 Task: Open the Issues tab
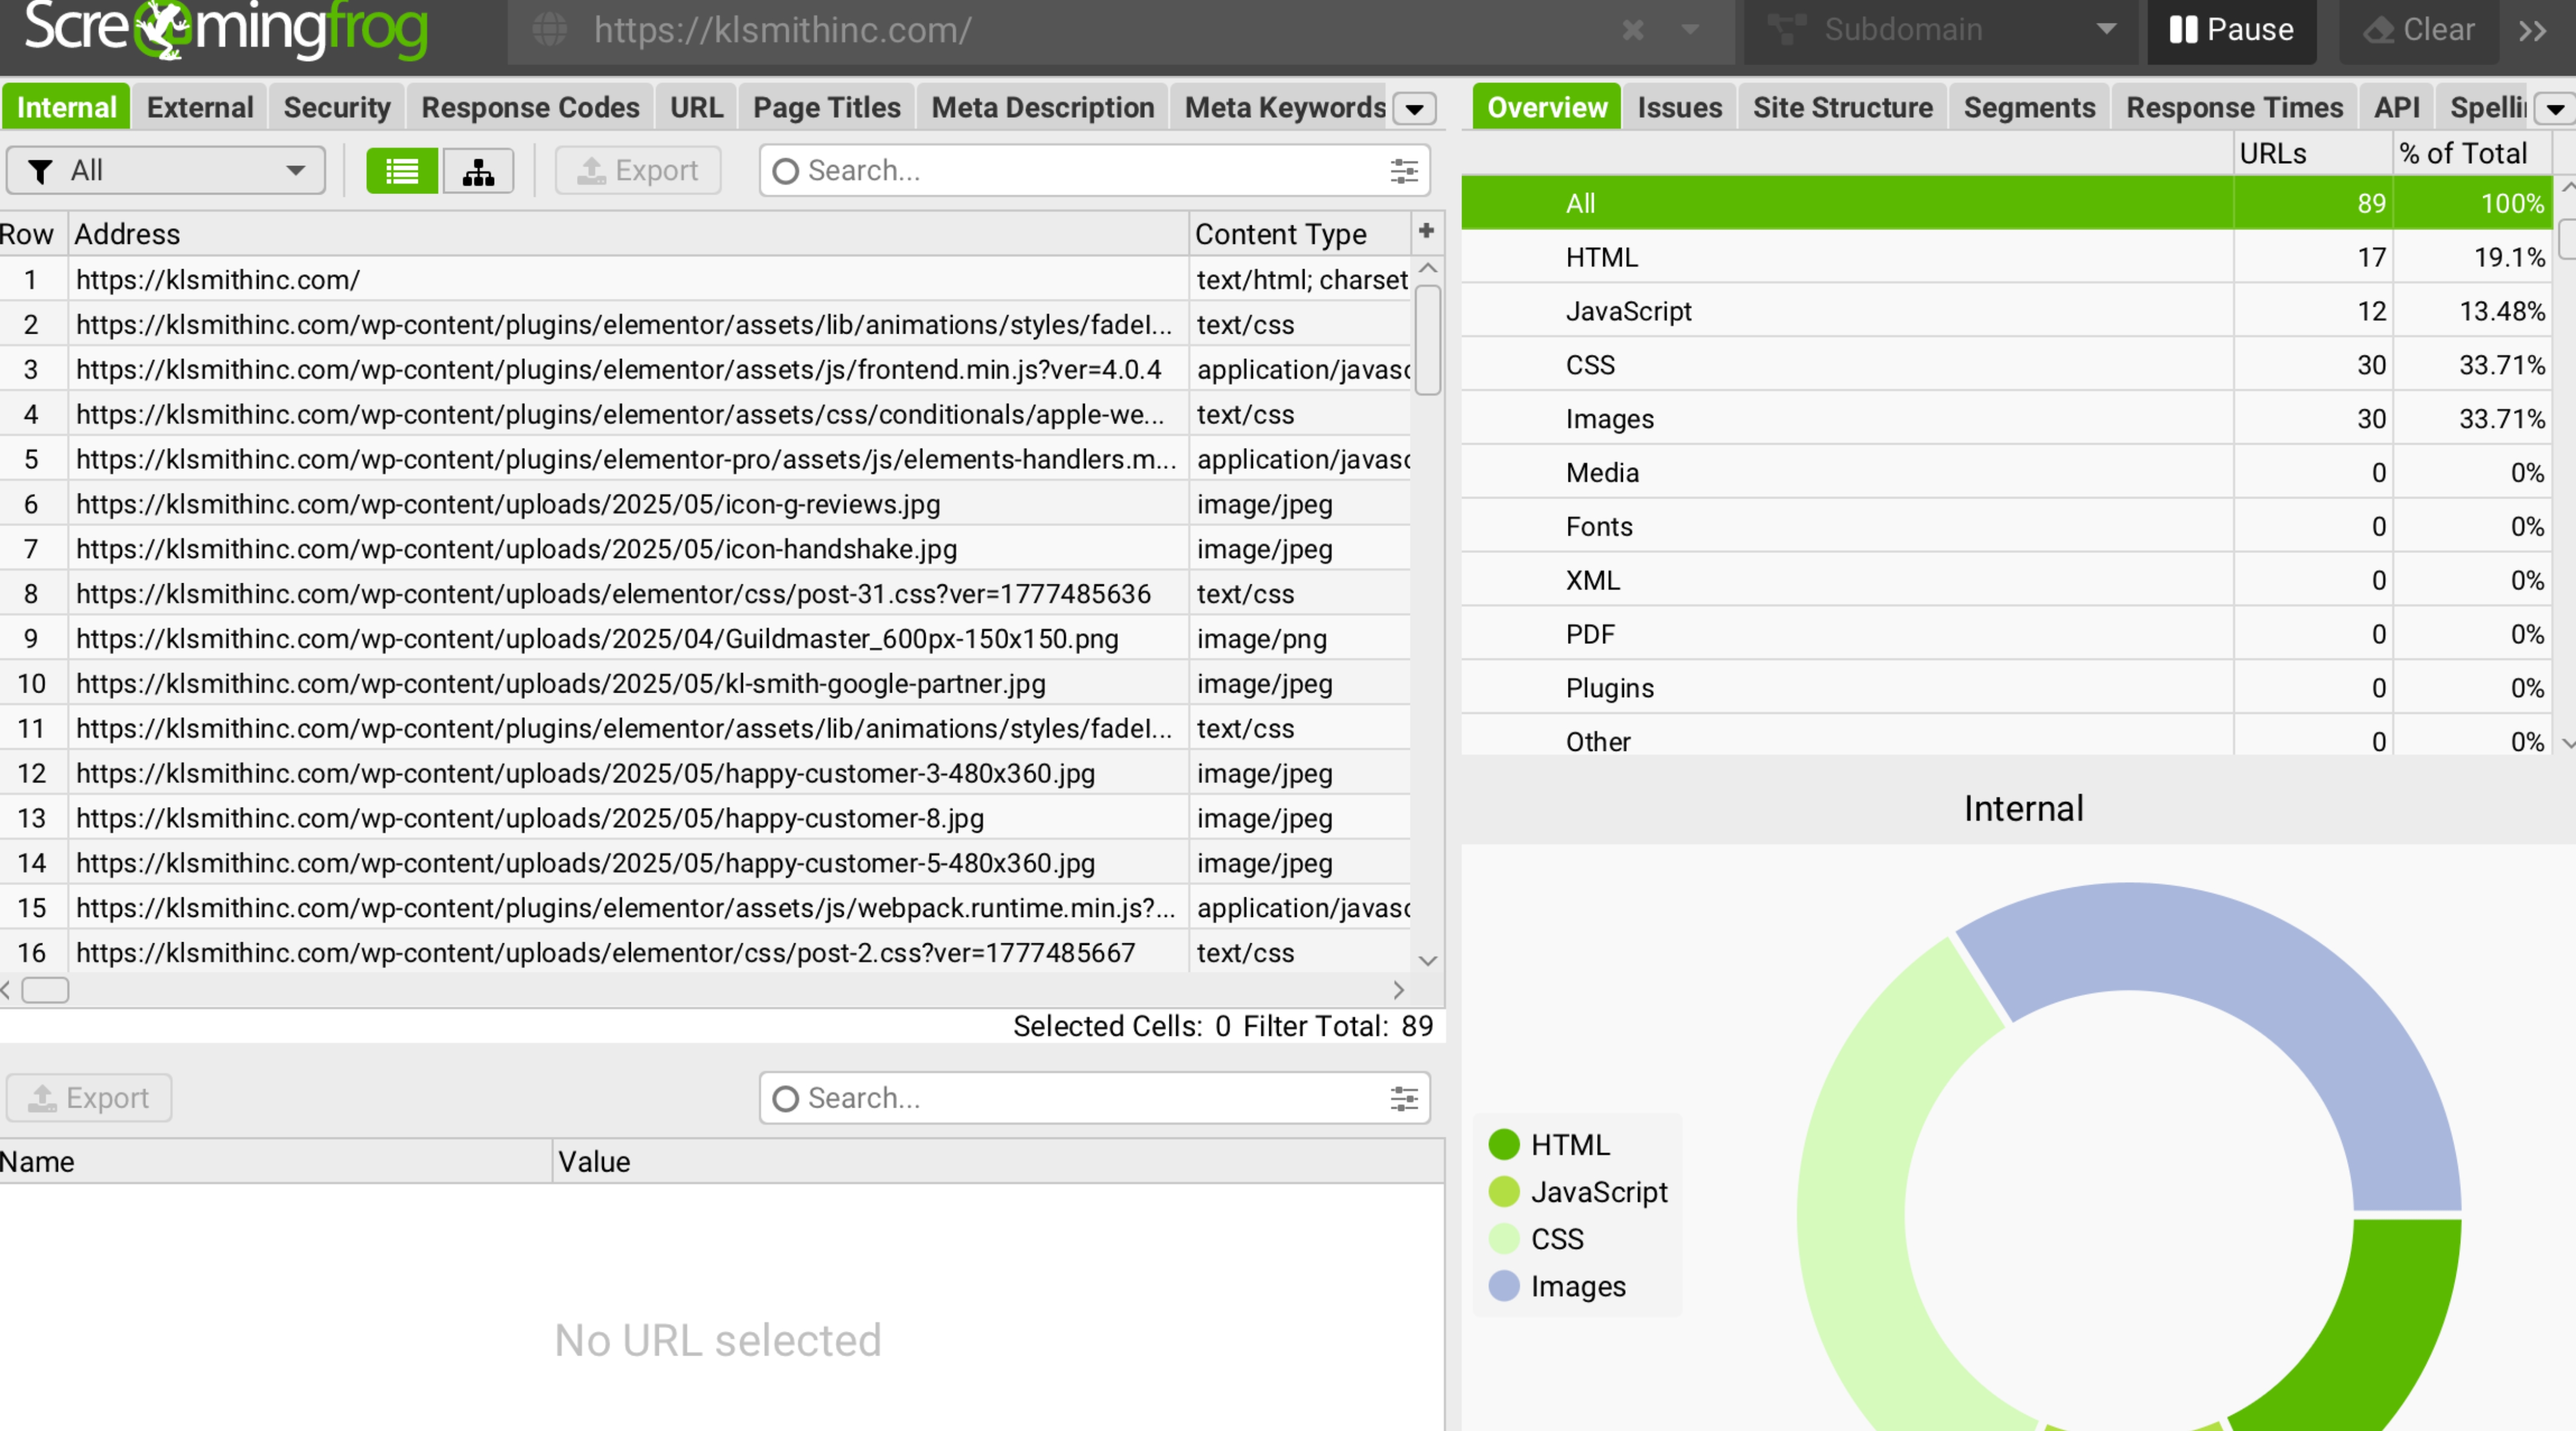pos(1679,107)
